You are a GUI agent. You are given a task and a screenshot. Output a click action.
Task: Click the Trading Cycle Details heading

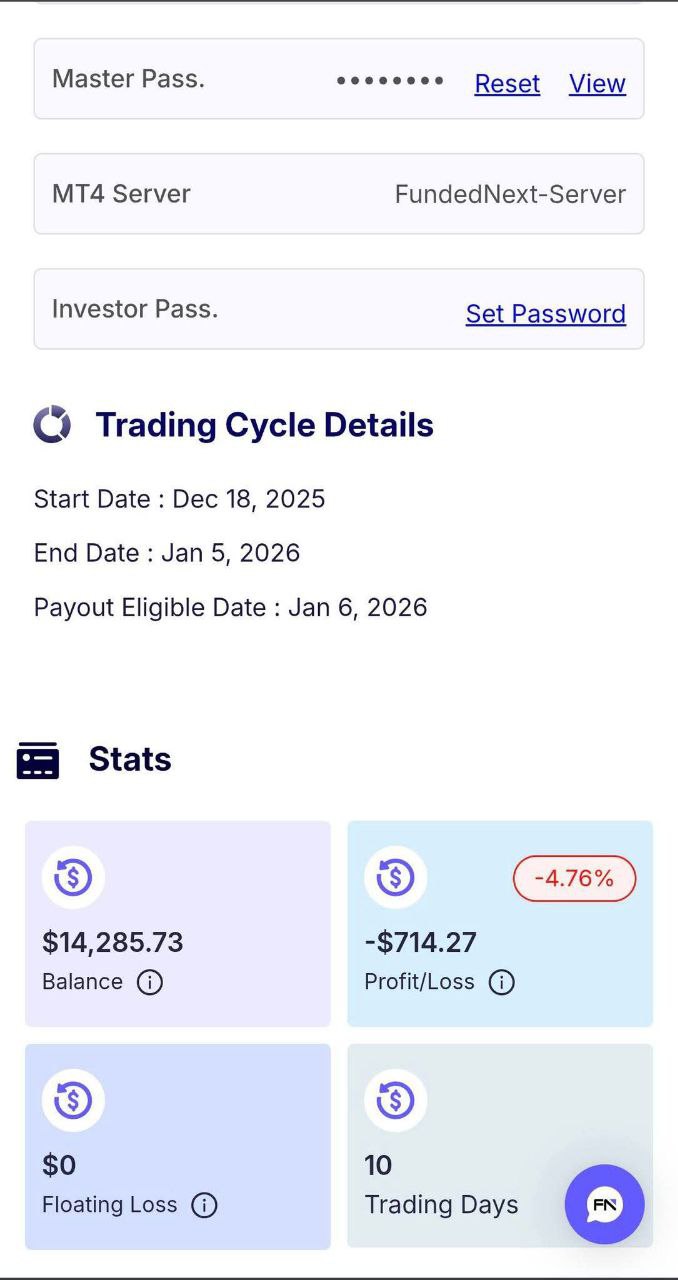click(x=264, y=425)
